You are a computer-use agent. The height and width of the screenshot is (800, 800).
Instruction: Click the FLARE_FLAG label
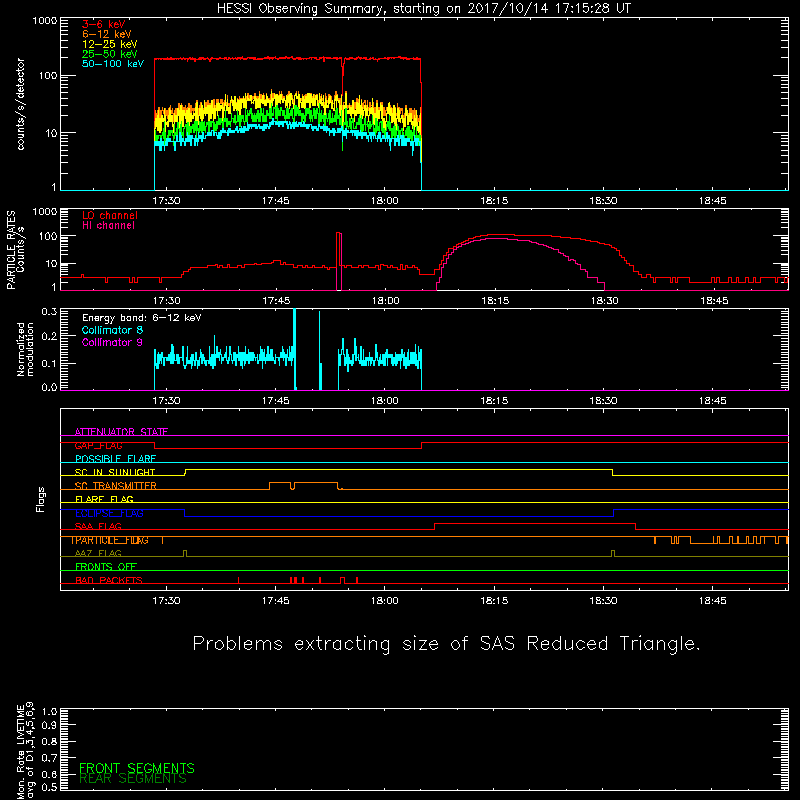coord(104,499)
